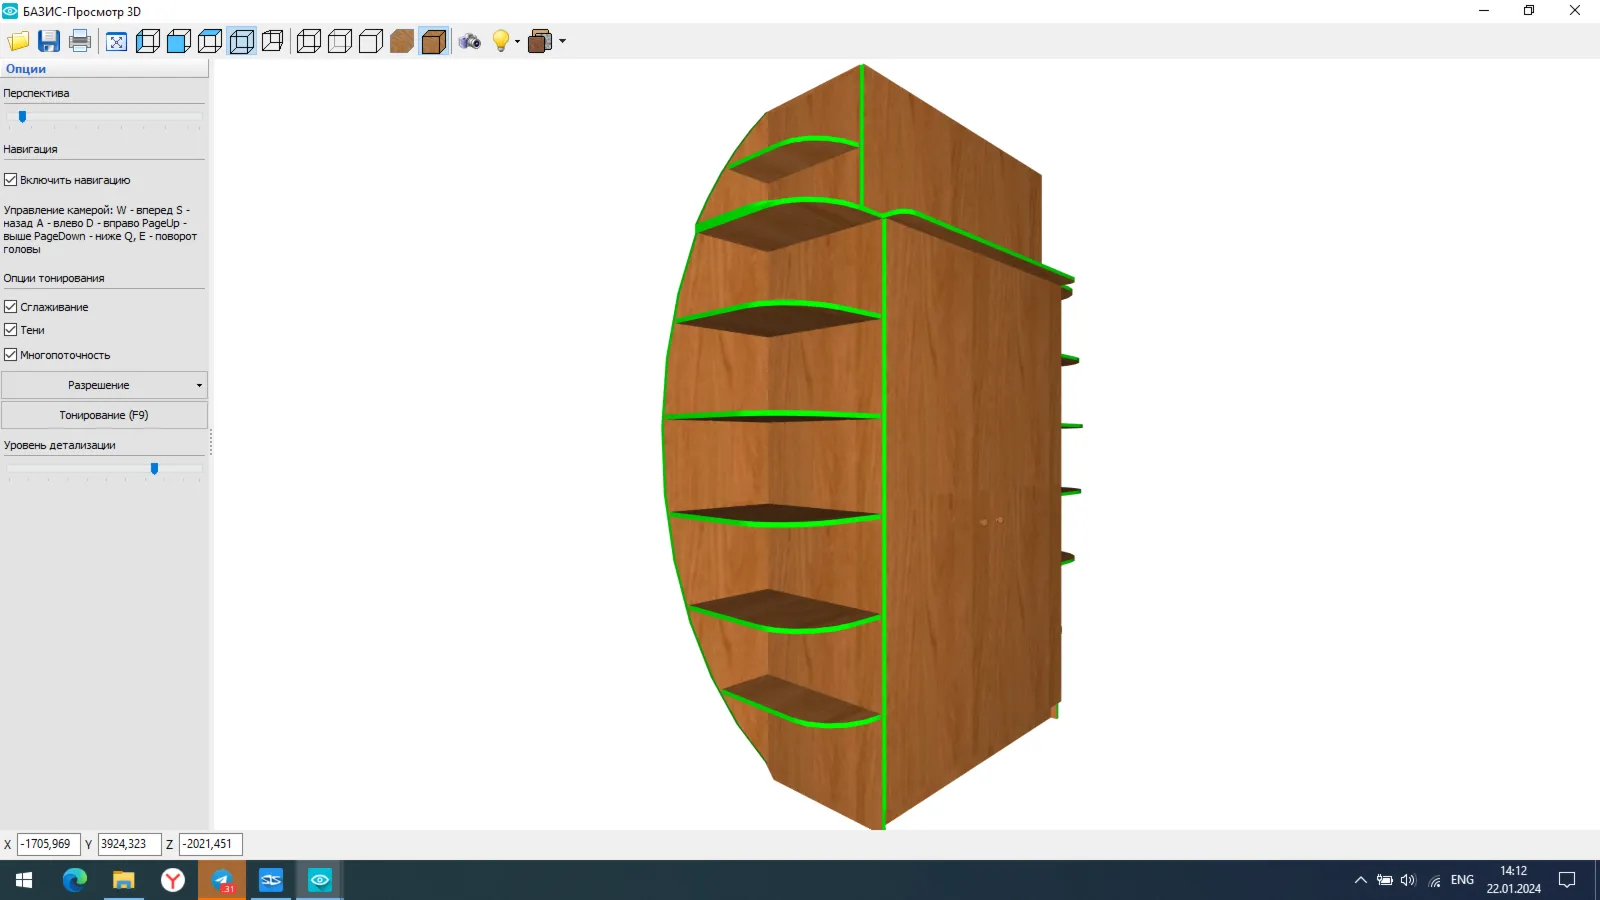Screen dimensions: 1600x900
Task: Expand the light bulb dropdown arrow
Action: 517,41
